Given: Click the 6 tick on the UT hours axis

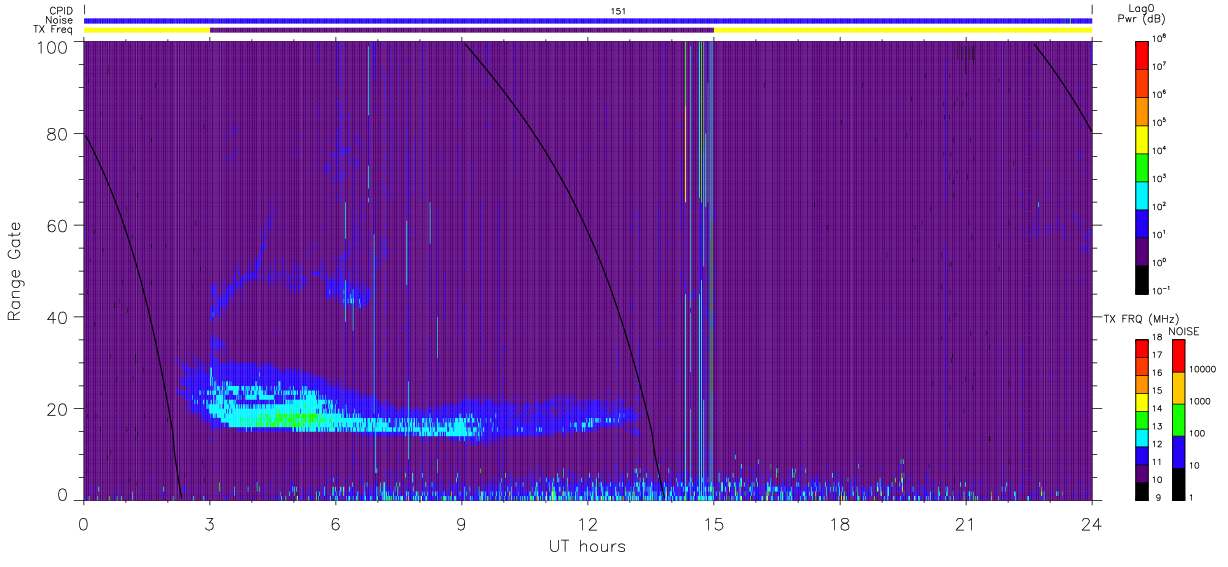Looking at the screenshot, I should tap(336, 523).
